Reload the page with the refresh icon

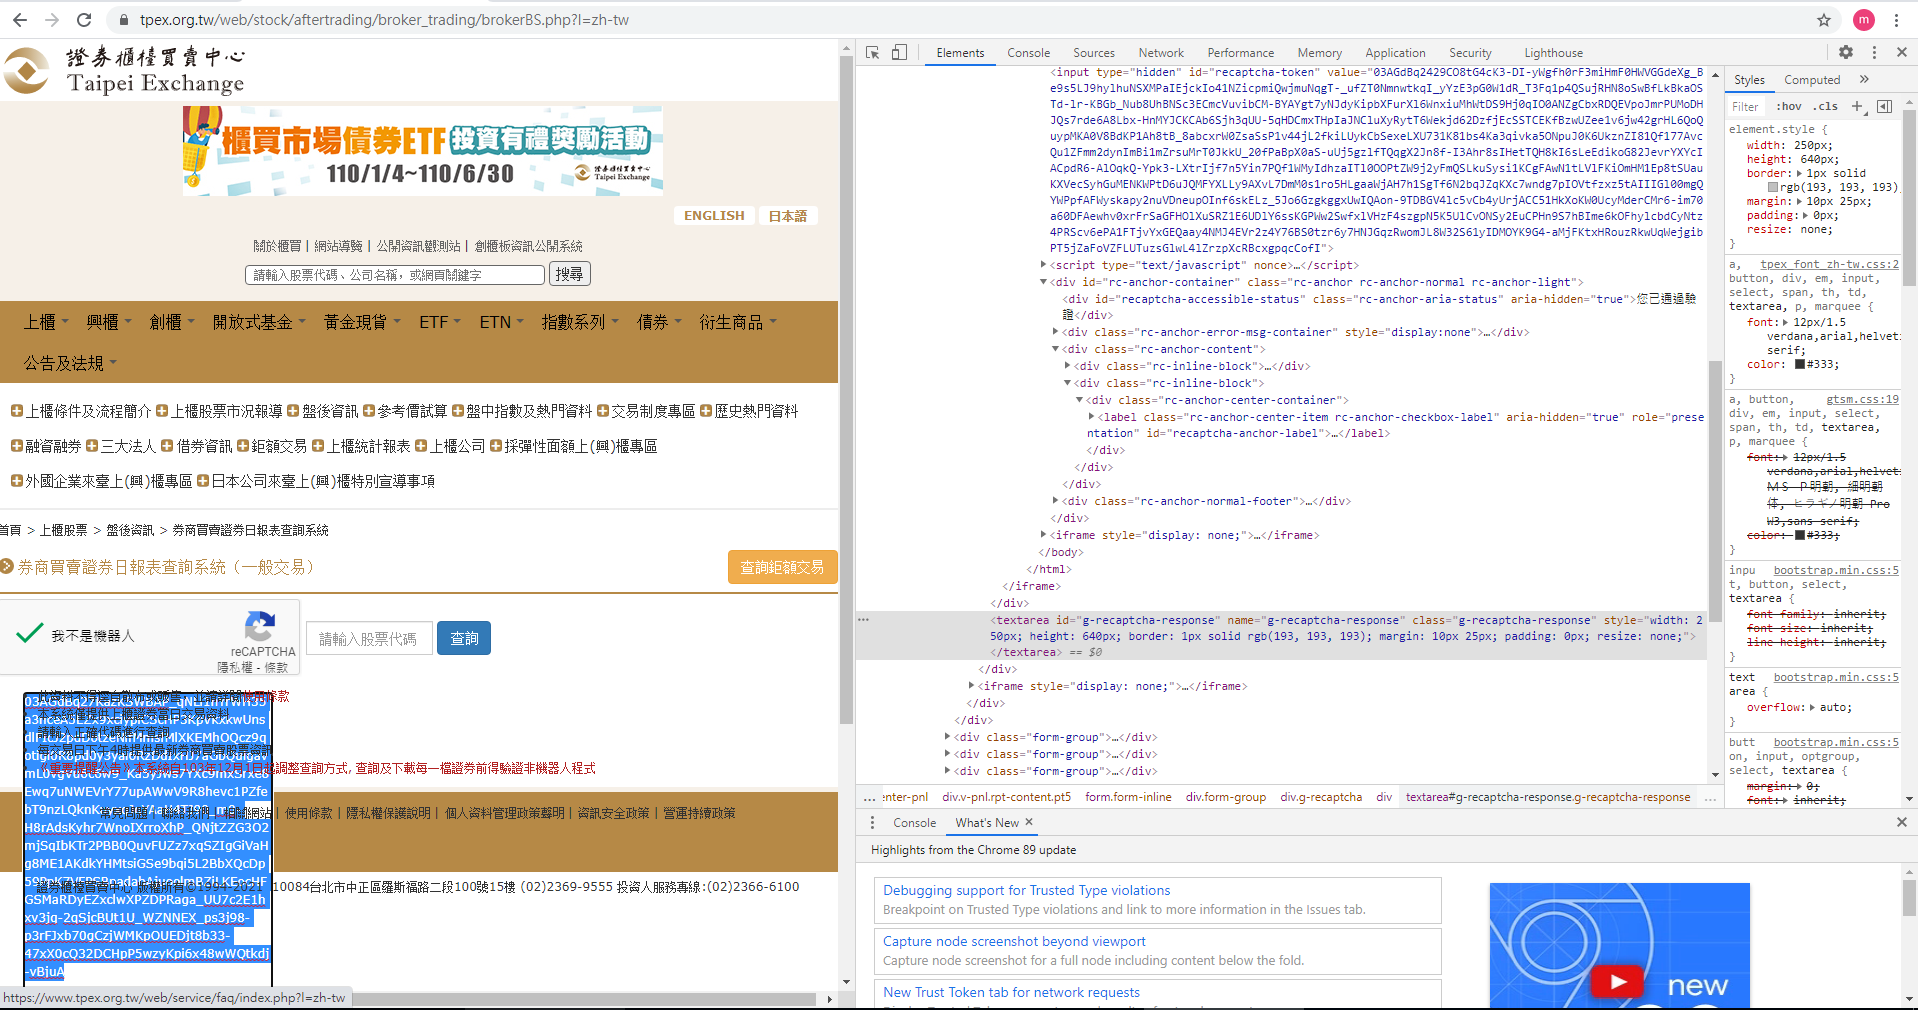point(84,20)
